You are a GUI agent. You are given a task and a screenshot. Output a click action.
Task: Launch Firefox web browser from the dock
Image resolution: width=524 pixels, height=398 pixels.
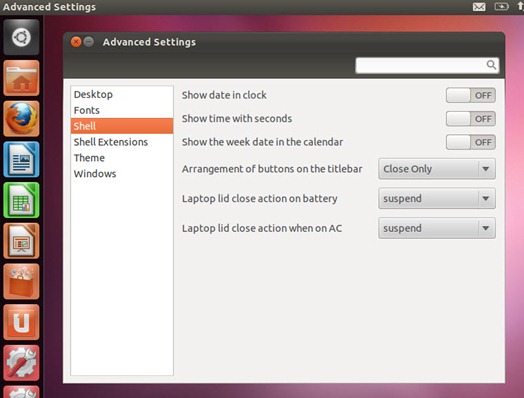pyautogui.click(x=21, y=119)
